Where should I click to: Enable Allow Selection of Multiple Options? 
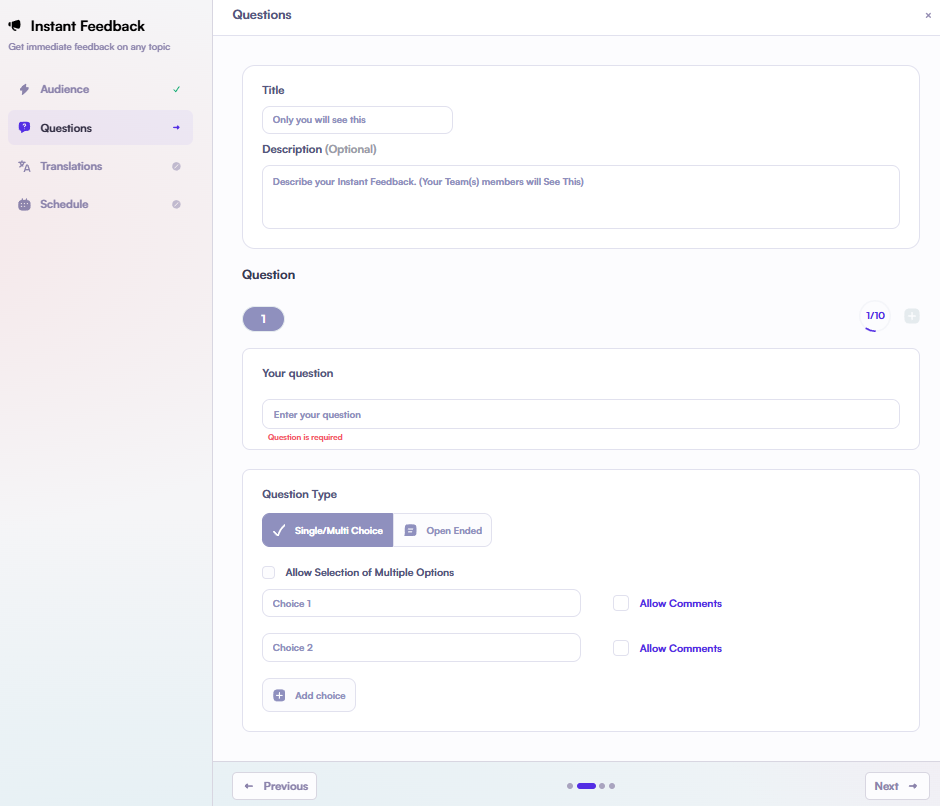[268, 573]
